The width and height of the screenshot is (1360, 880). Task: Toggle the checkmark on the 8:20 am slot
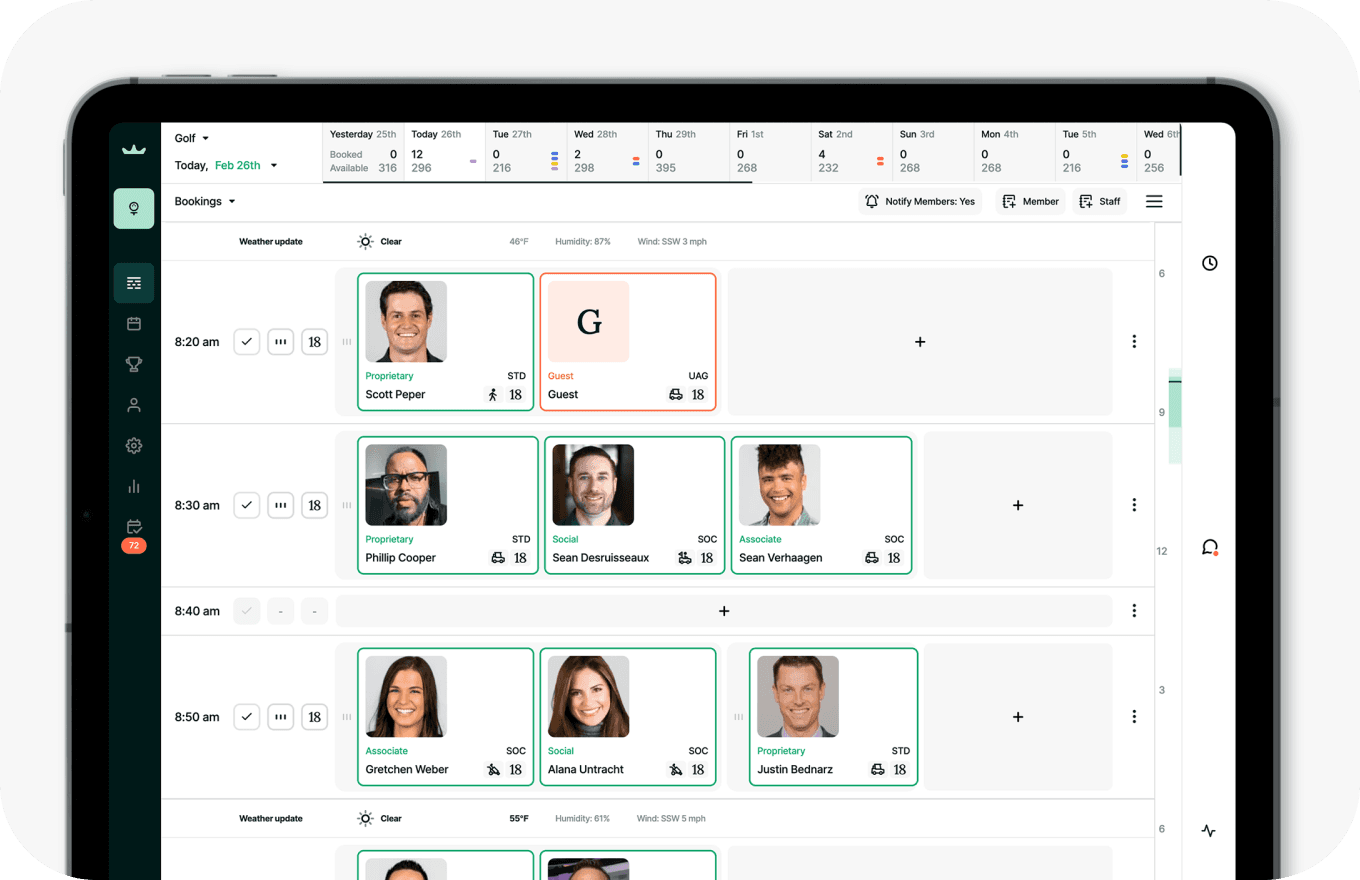point(247,341)
